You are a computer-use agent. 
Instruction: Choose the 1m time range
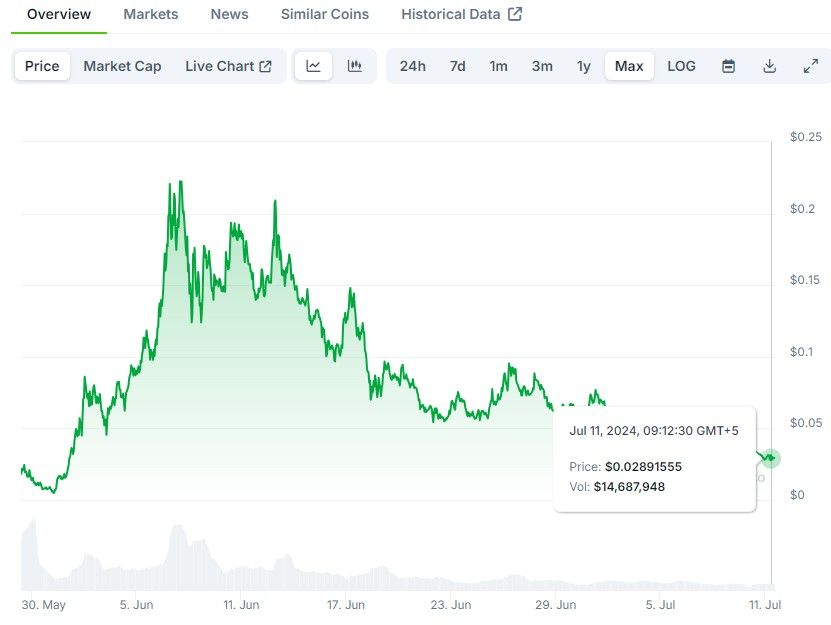point(498,66)
